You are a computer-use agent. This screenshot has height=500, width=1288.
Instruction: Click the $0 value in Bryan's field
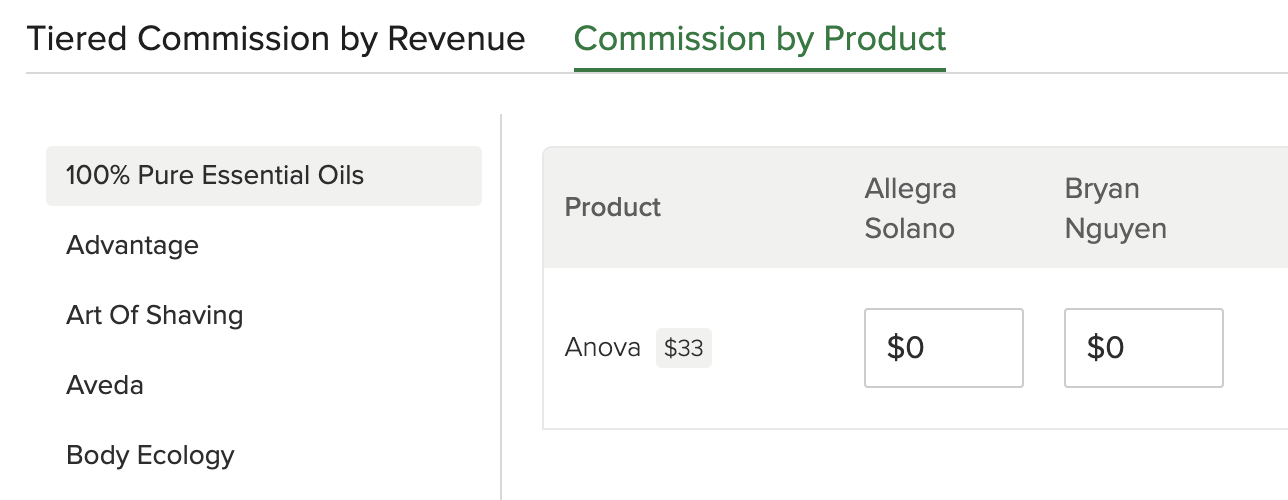tap(1105, 348)
